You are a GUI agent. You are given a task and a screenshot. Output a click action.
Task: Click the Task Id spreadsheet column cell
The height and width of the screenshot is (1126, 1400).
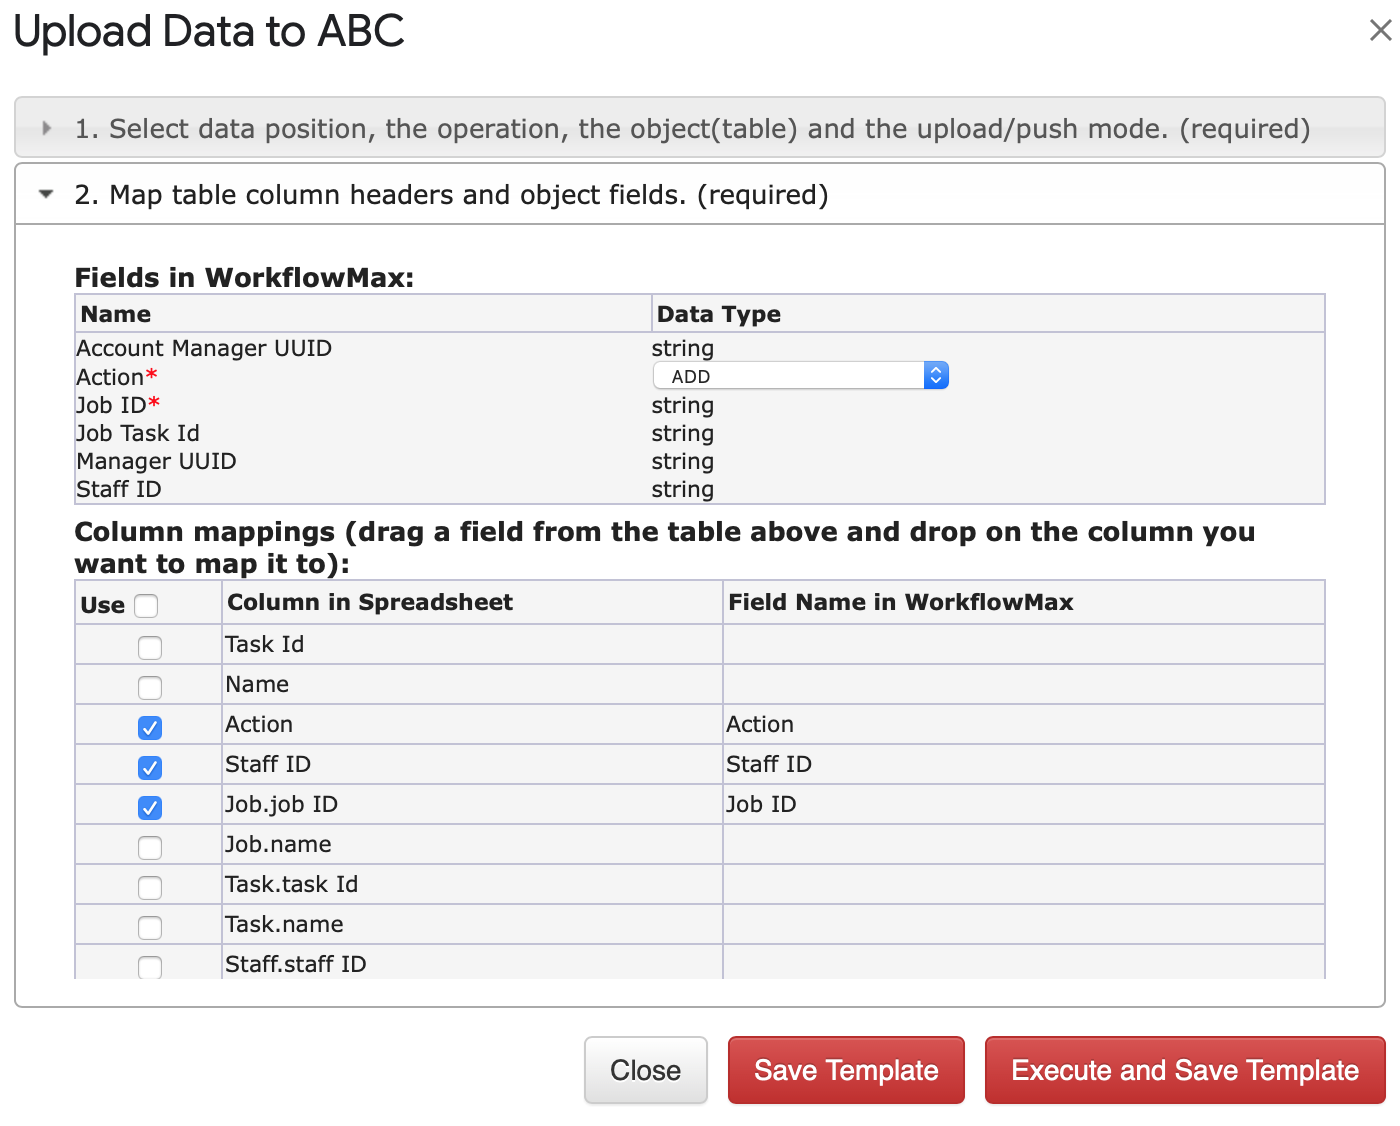pos(472,644)
